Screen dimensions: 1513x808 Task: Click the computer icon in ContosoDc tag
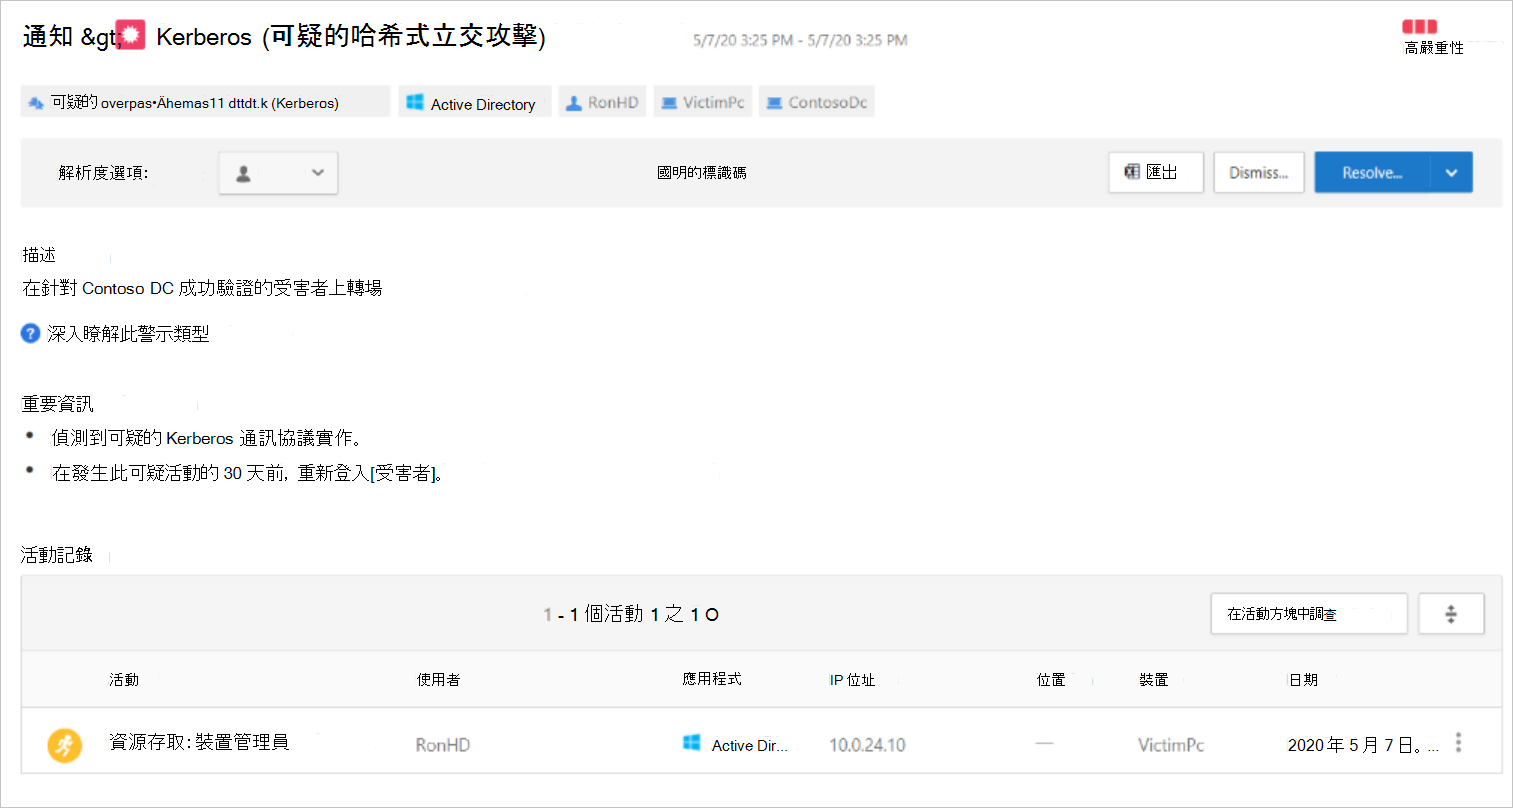pos(774,103)
